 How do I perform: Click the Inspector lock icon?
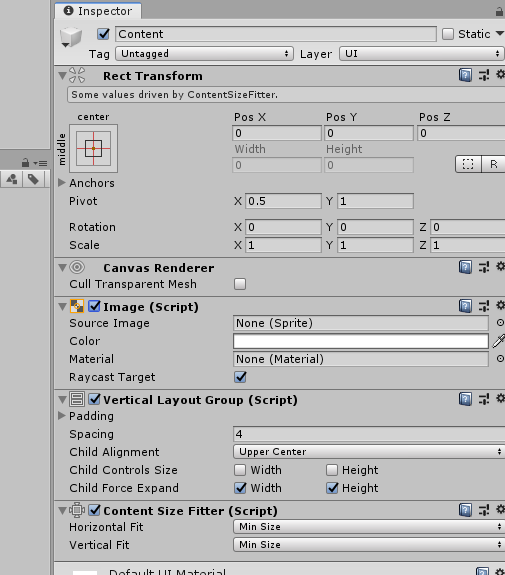(x=499, y=11)
